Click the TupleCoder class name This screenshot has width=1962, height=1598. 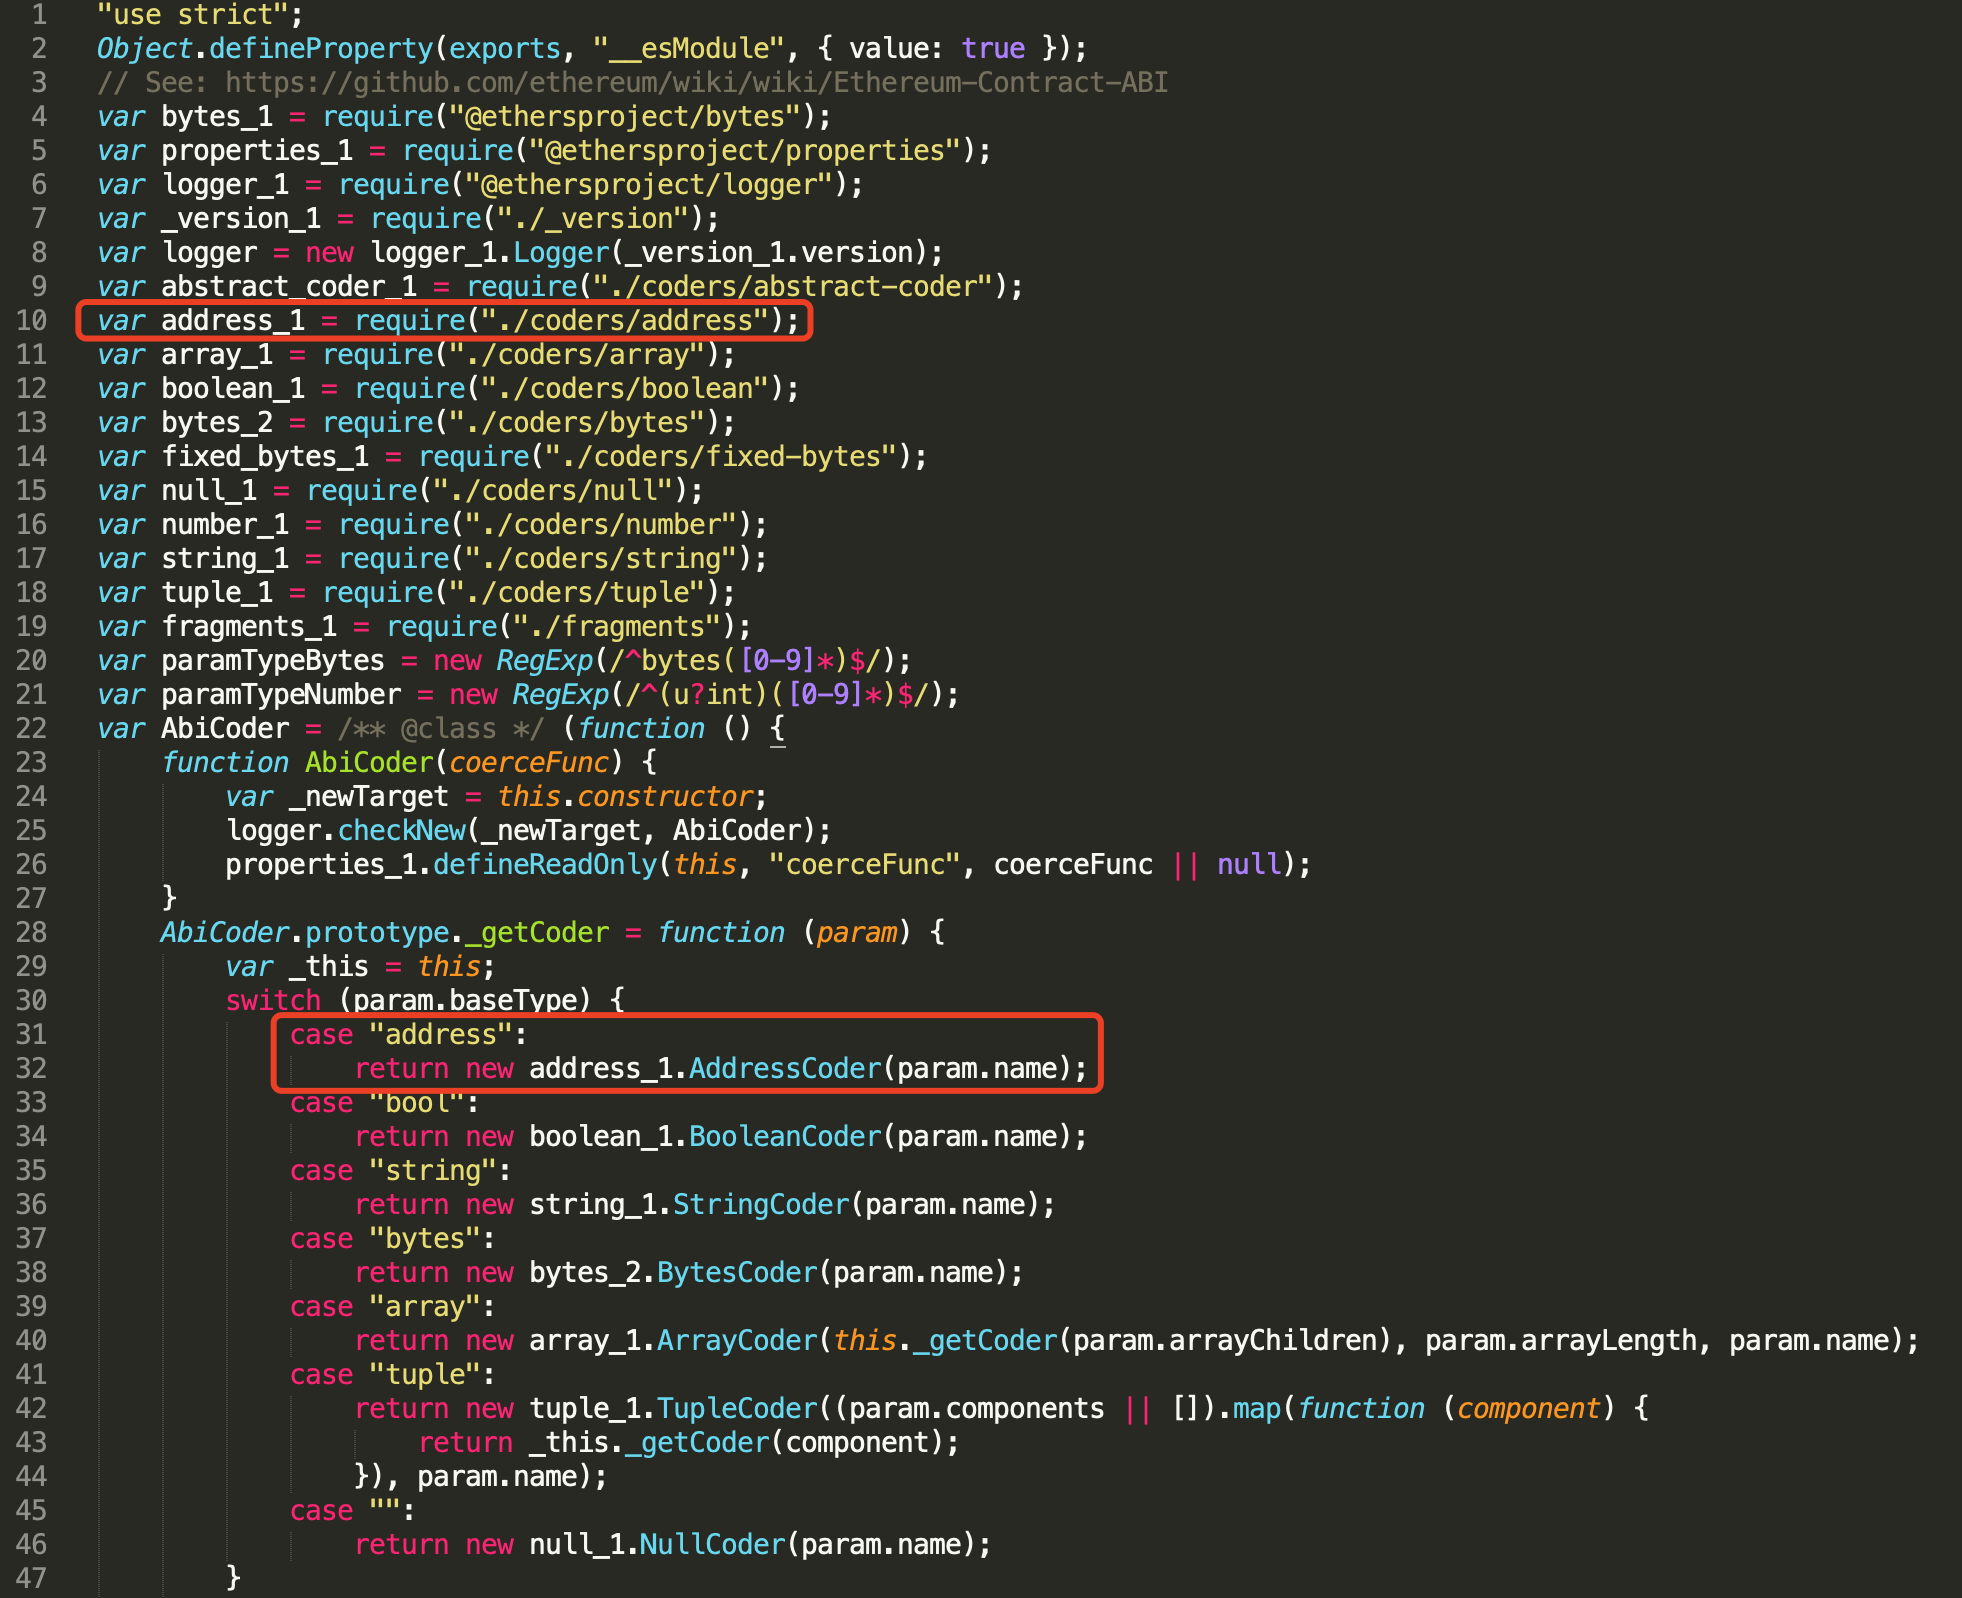coord(737,1408)
